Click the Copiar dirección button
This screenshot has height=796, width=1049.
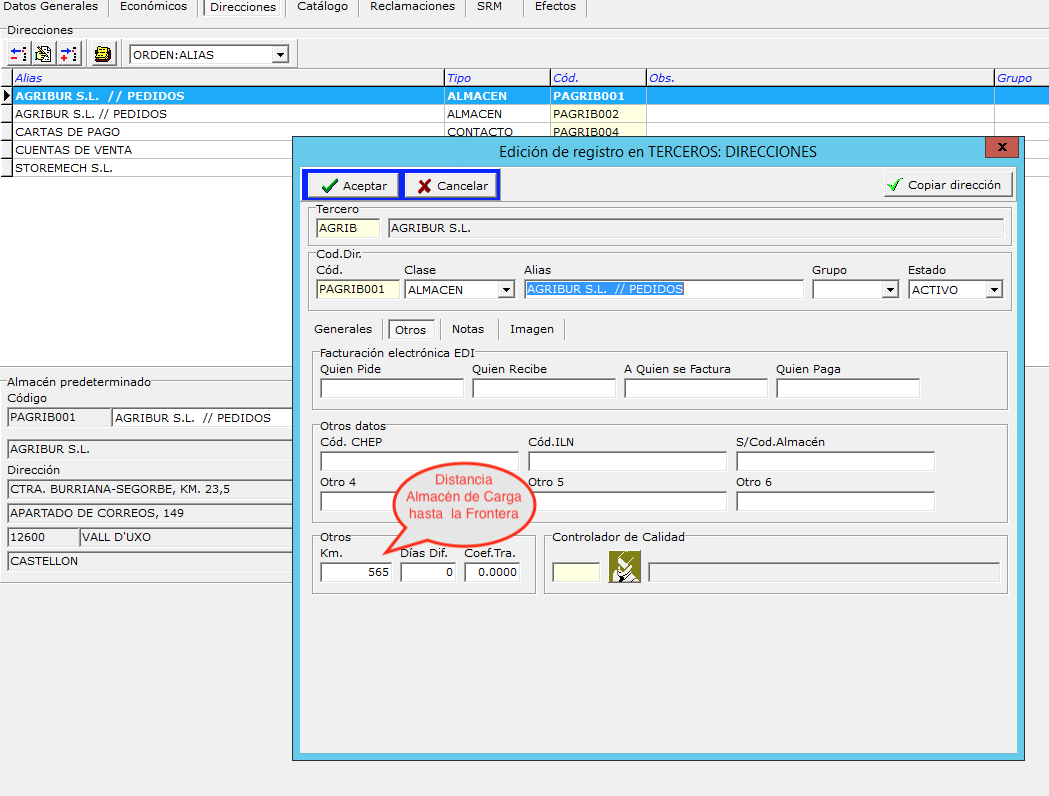948,185
